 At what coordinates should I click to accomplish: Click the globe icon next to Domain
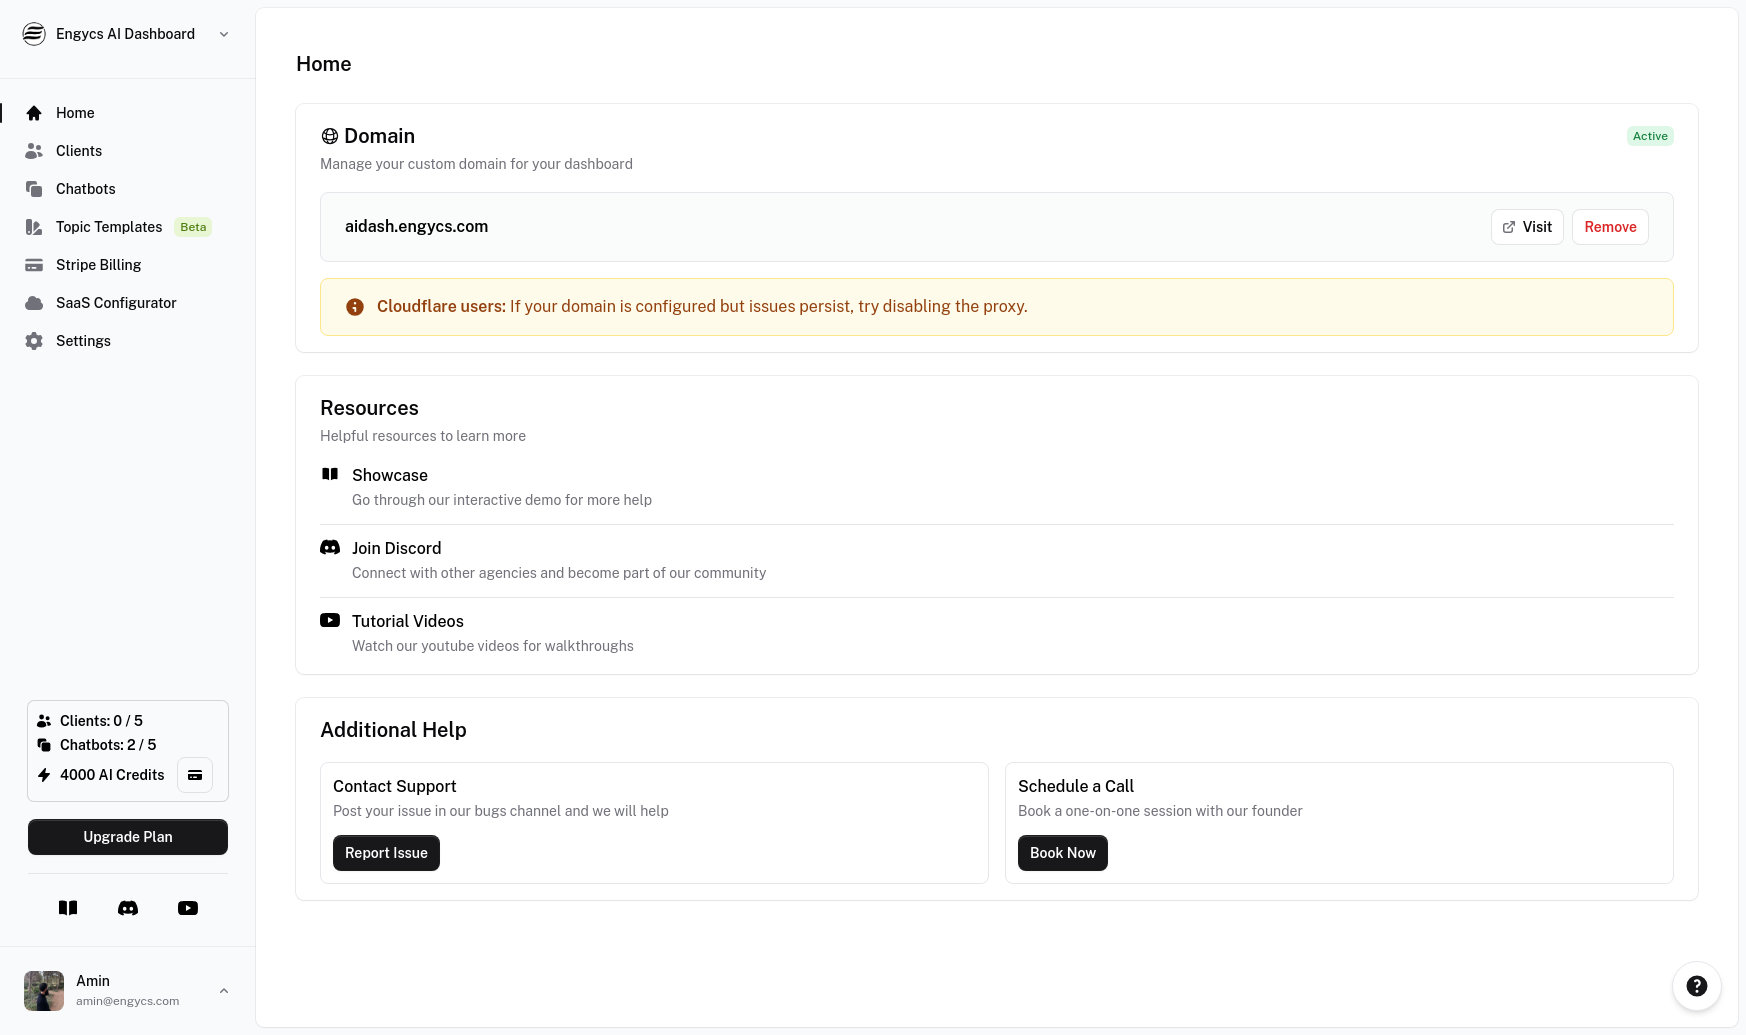(330, 136)
